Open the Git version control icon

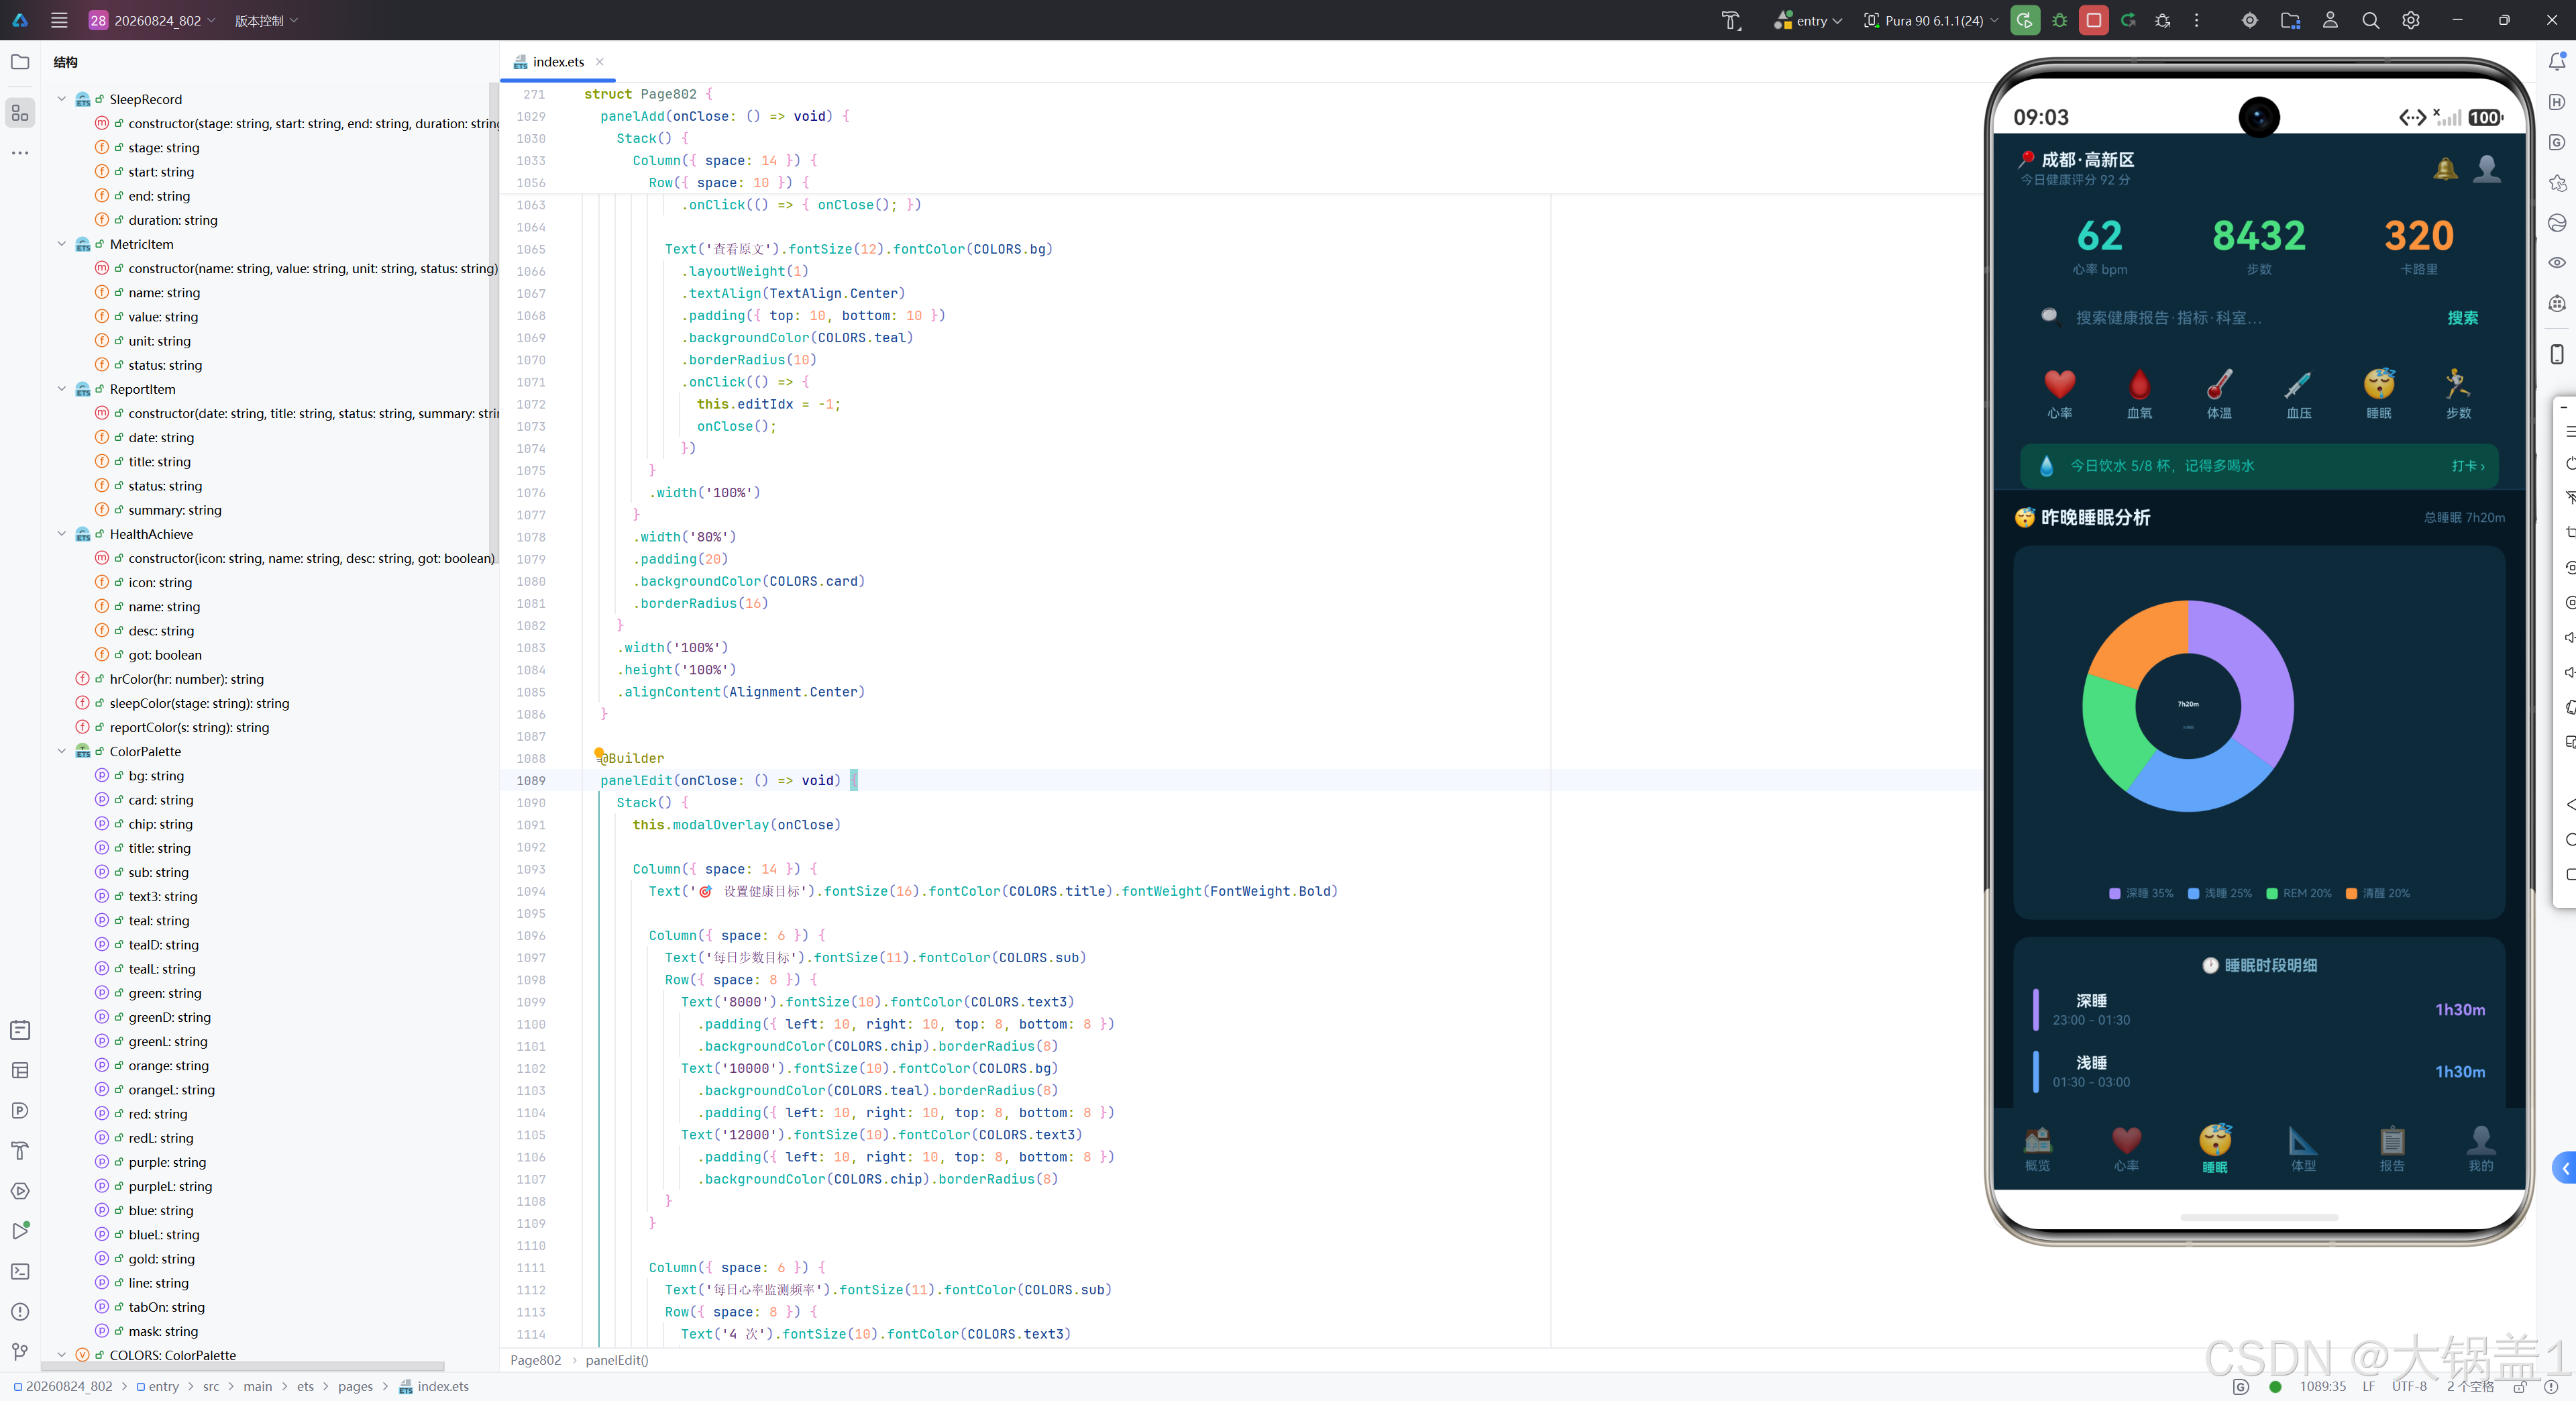pos(20,1351)
